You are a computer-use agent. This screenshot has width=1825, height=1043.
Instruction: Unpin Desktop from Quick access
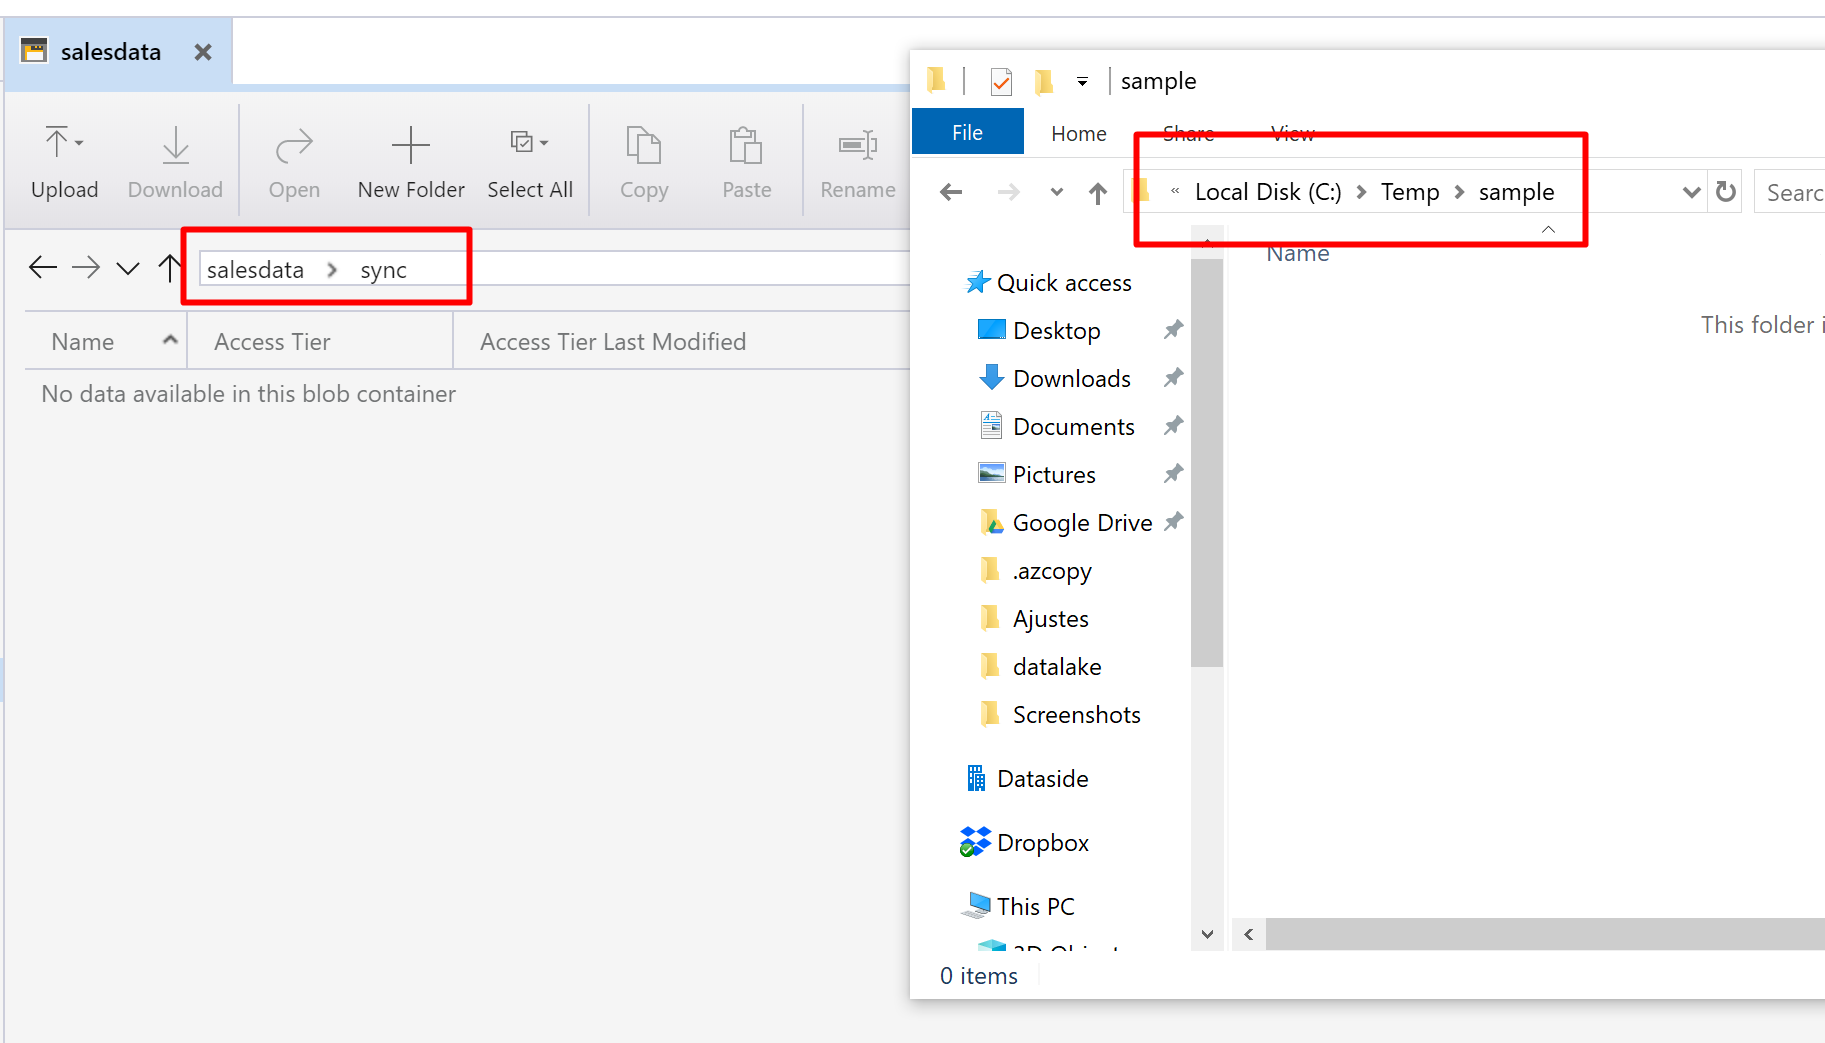[1173, 329]
